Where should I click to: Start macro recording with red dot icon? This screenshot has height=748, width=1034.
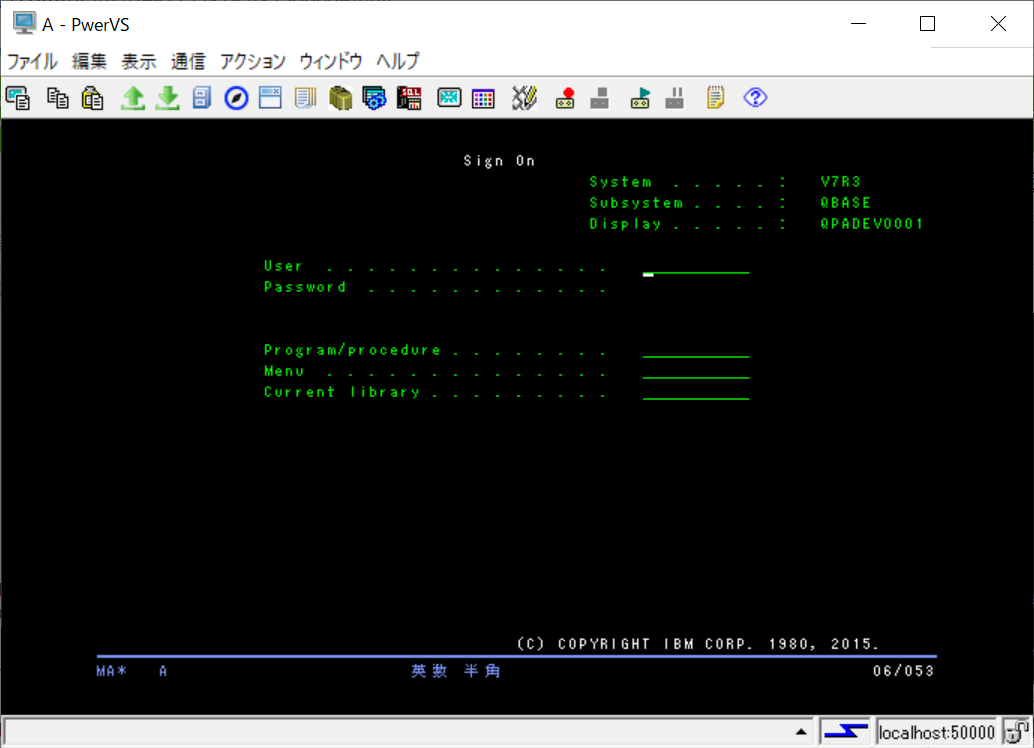click(565, 98)
